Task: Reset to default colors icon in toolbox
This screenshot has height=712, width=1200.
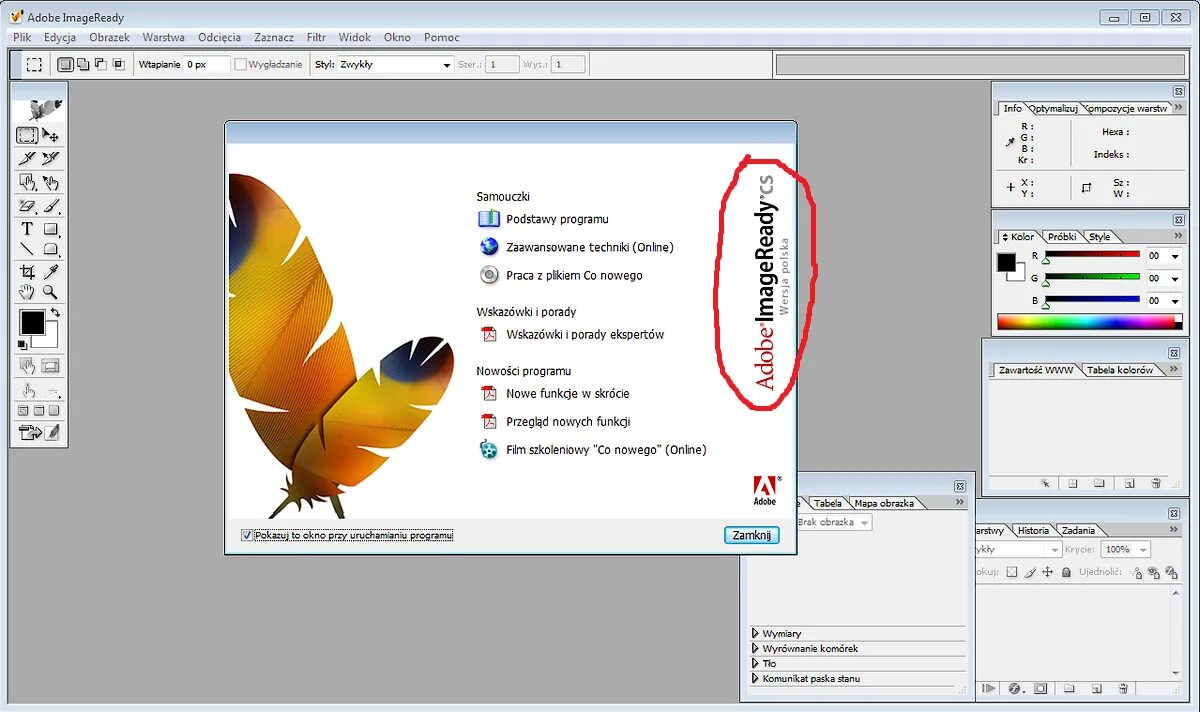Action: (x=21, y=344)
